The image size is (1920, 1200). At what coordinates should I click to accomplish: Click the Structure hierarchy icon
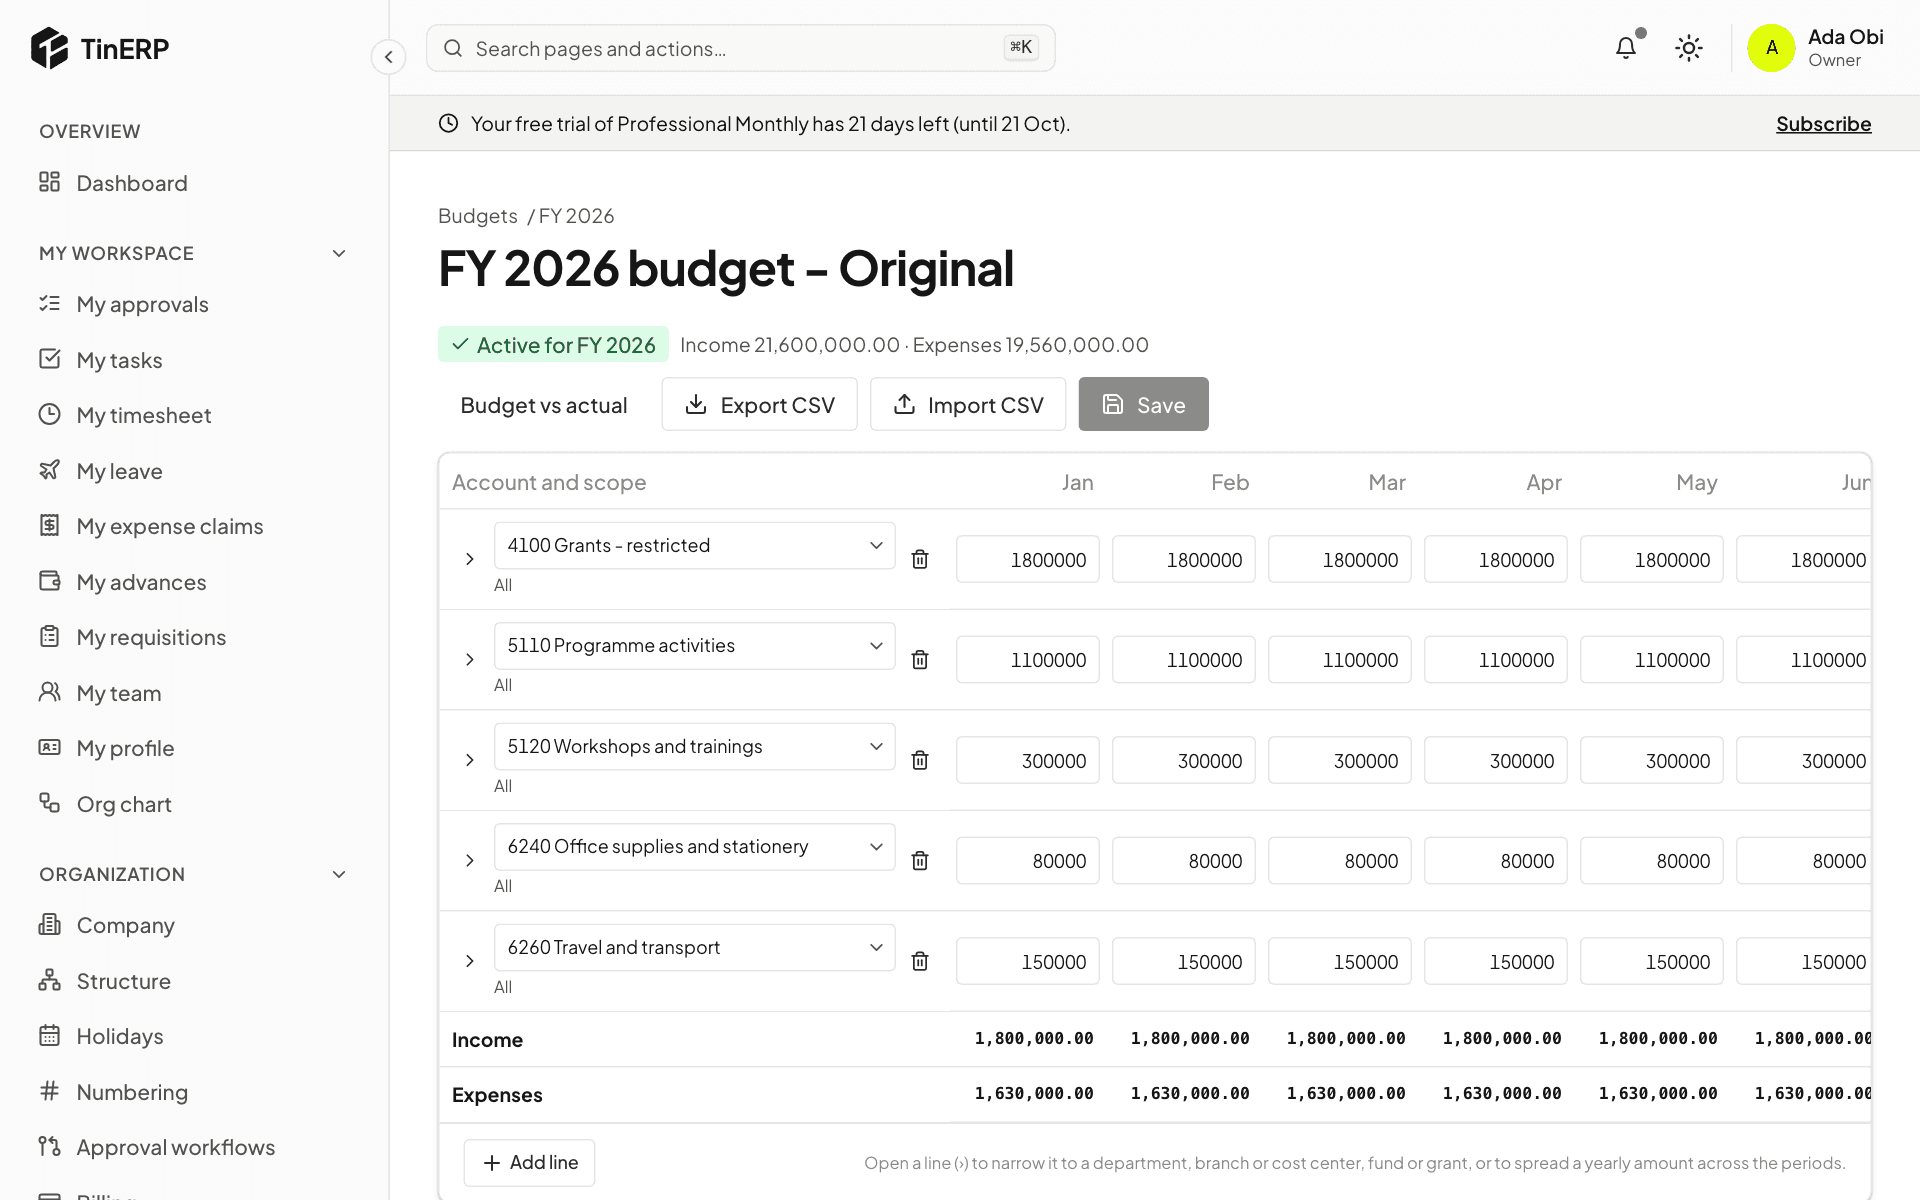(49, 980)
